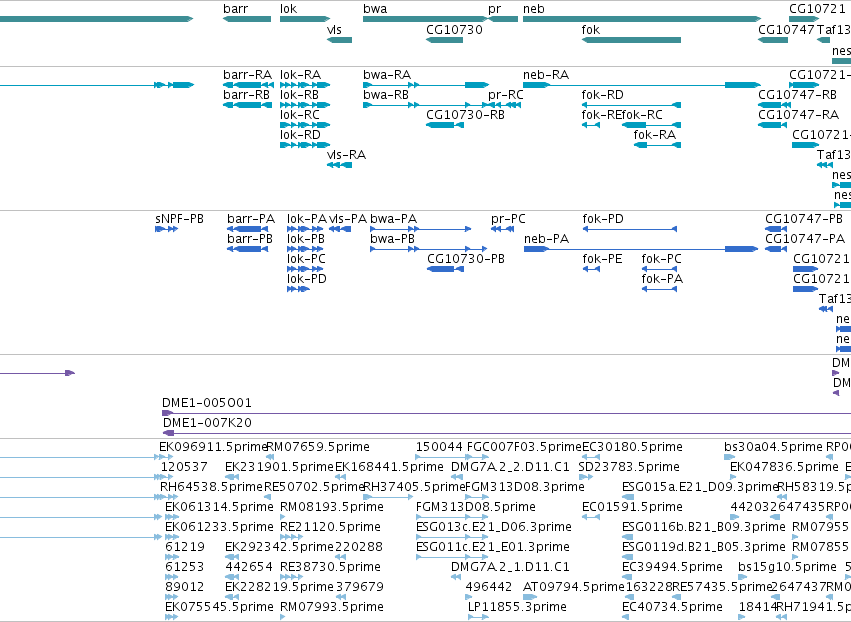Click the pr-RC transcript label
The height and width of the screenshot is (622, 851).
(506, 94)
